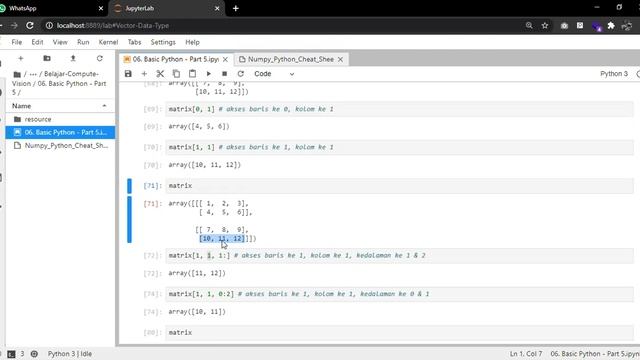
Task: Bookmark this page with the star icon
Action: pos(545,25)
